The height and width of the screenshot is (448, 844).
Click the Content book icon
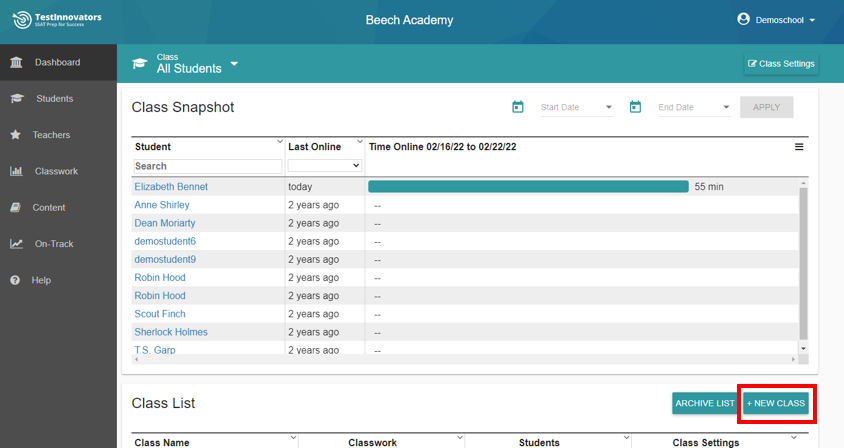(16, 207)
